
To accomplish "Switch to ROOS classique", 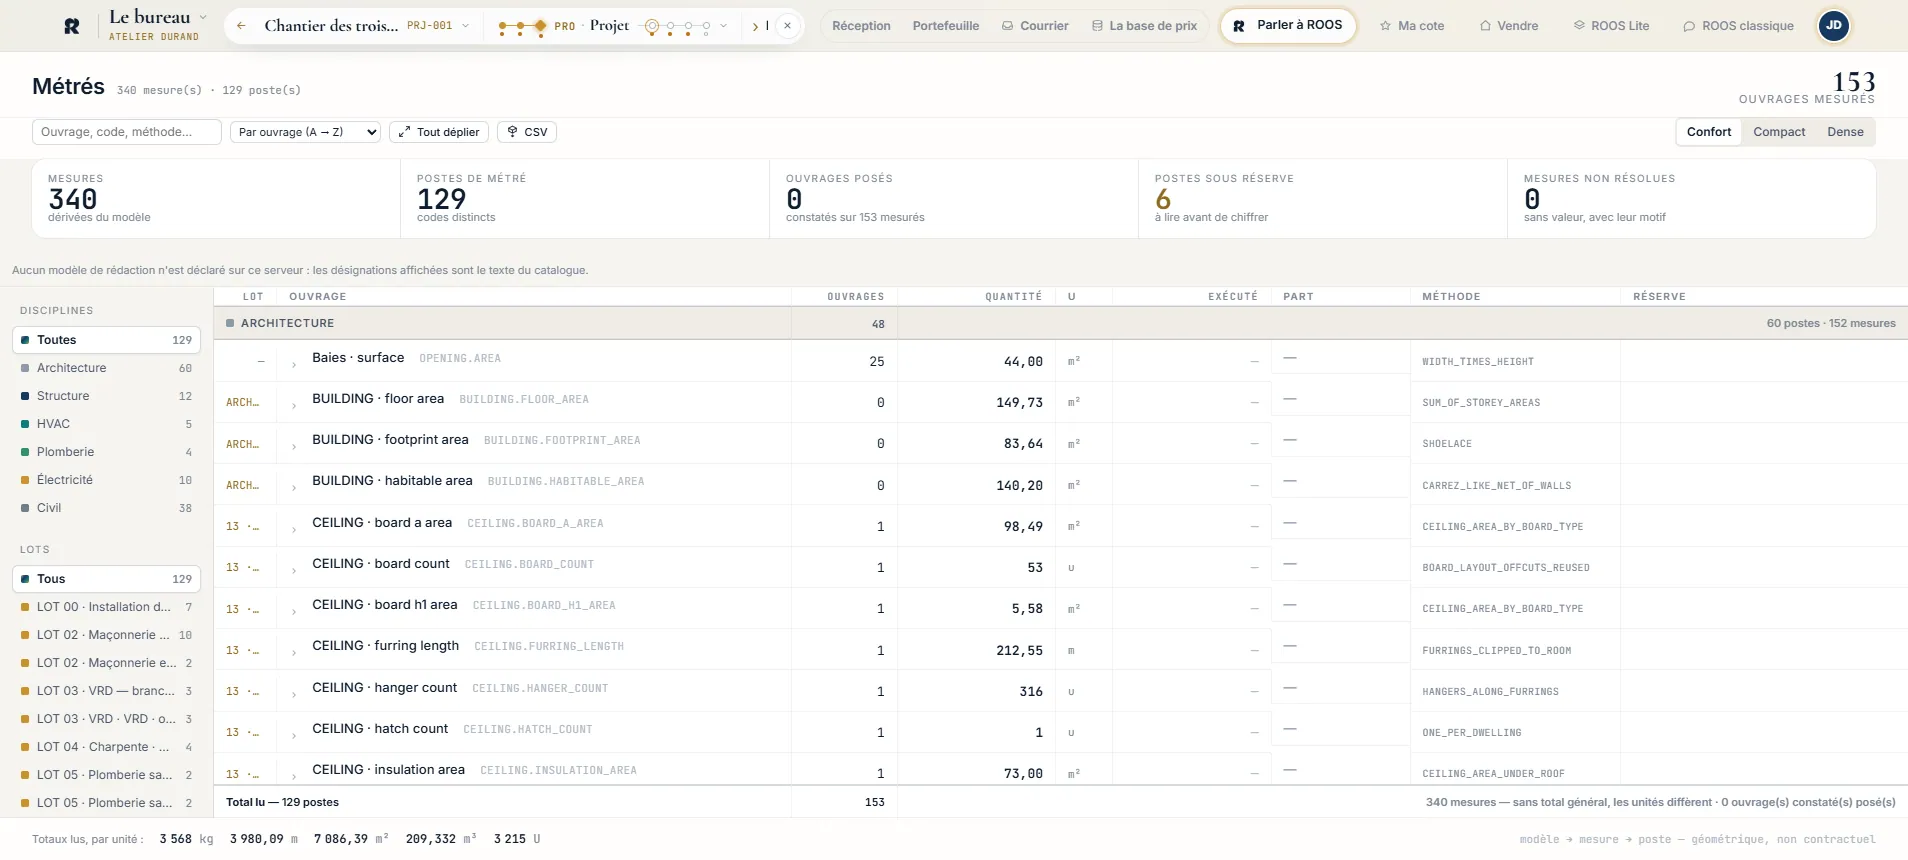I will coord(1738,26).
